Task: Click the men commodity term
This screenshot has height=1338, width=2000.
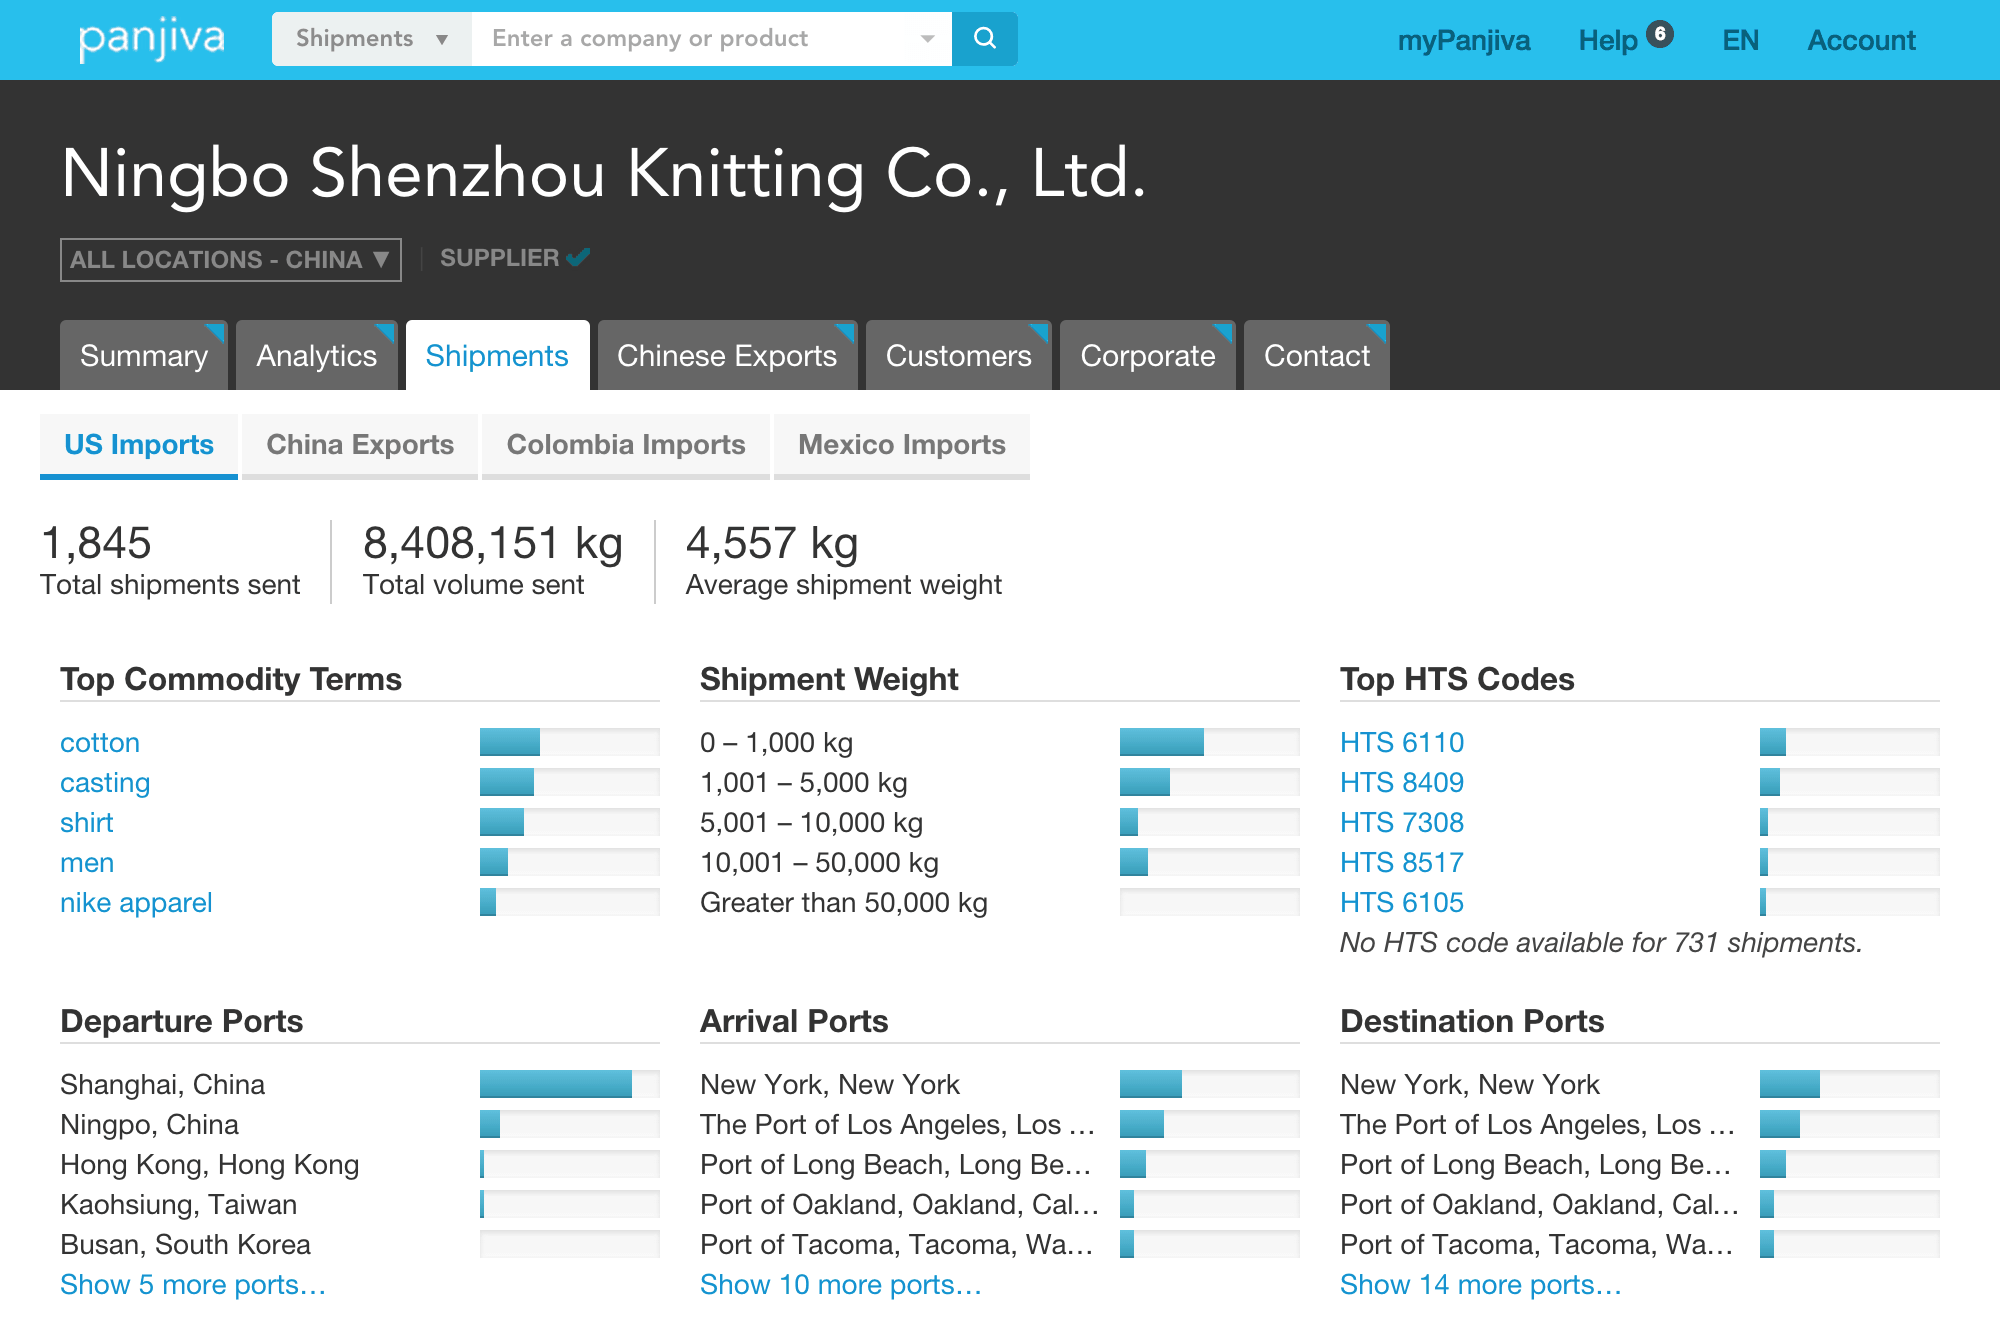Action: coord(87,862)
